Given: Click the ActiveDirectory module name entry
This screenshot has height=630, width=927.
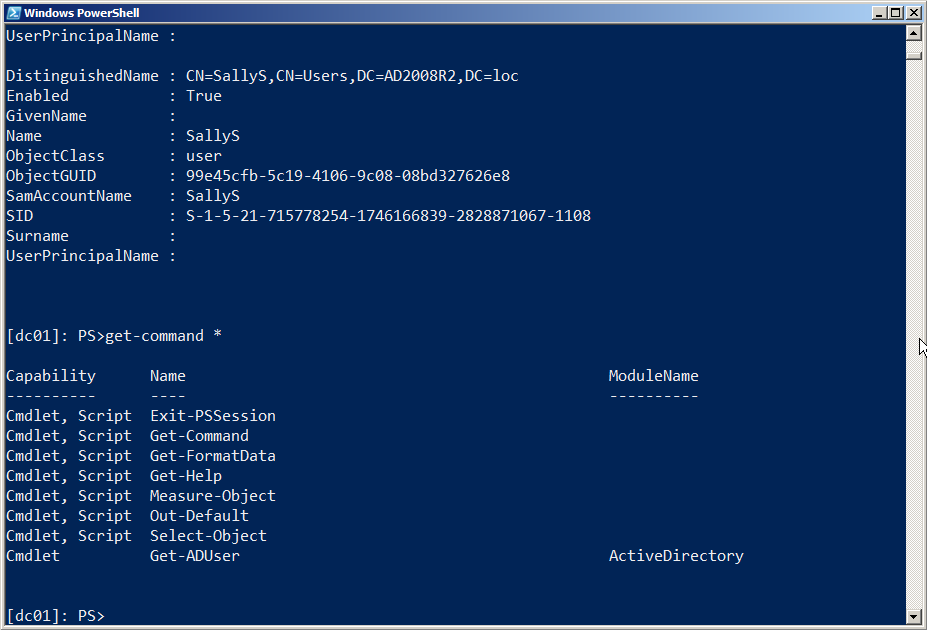Looking at the screenshot, I should [x=676, y=556].
